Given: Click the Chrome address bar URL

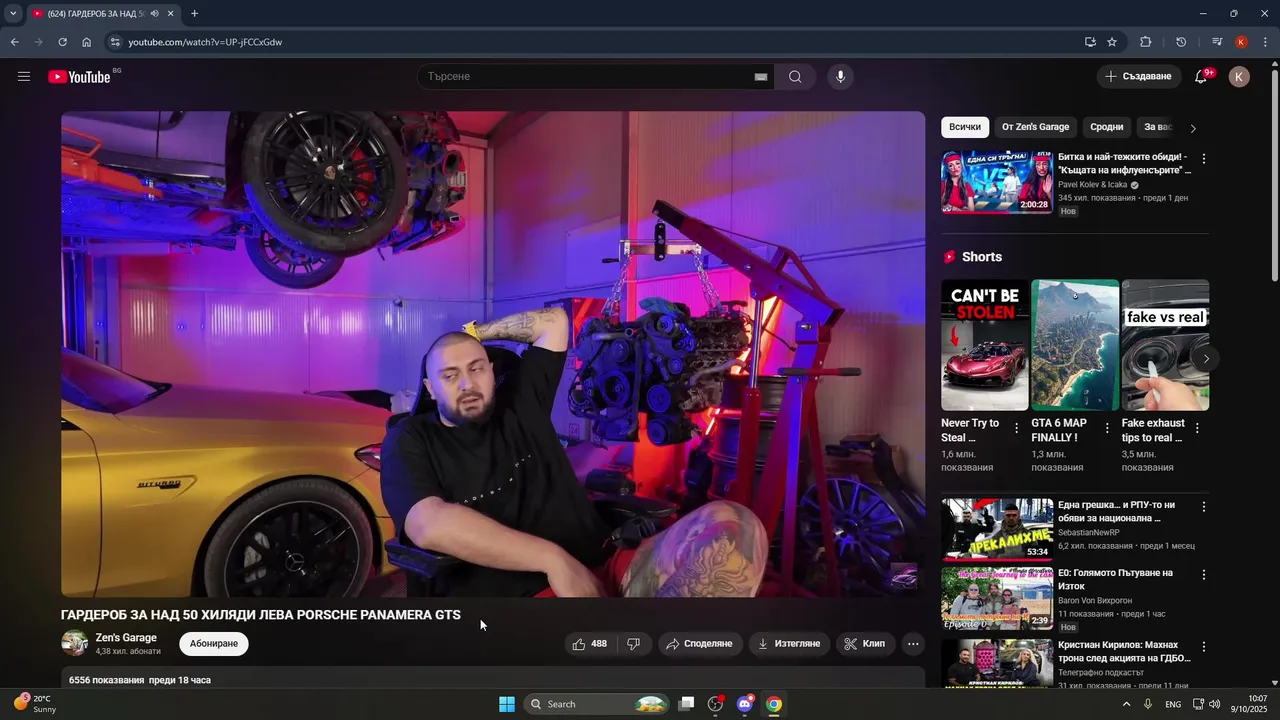Looking at the screenshot, I should (x=205, y=42).
